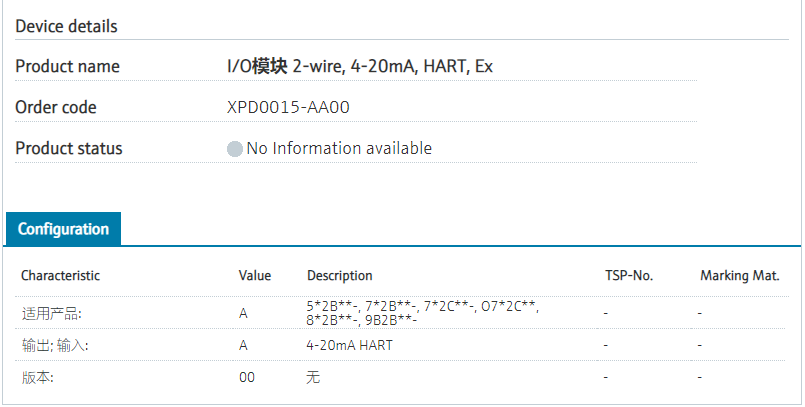This screenshot has width=805, height=407.
Task: Click the Device details heading
Action: [66, 26]
